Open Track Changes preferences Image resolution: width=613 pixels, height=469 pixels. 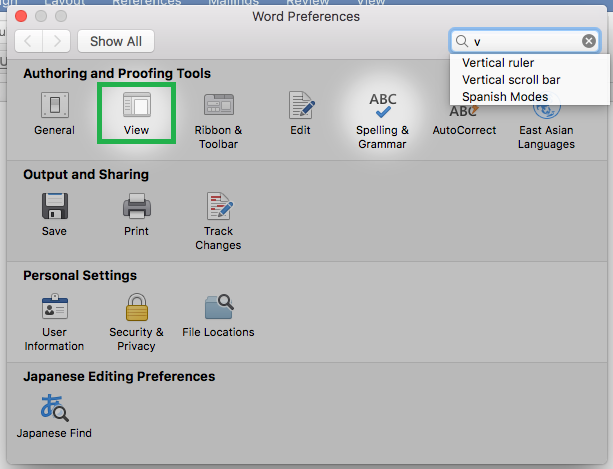click(x=218, y=221)
